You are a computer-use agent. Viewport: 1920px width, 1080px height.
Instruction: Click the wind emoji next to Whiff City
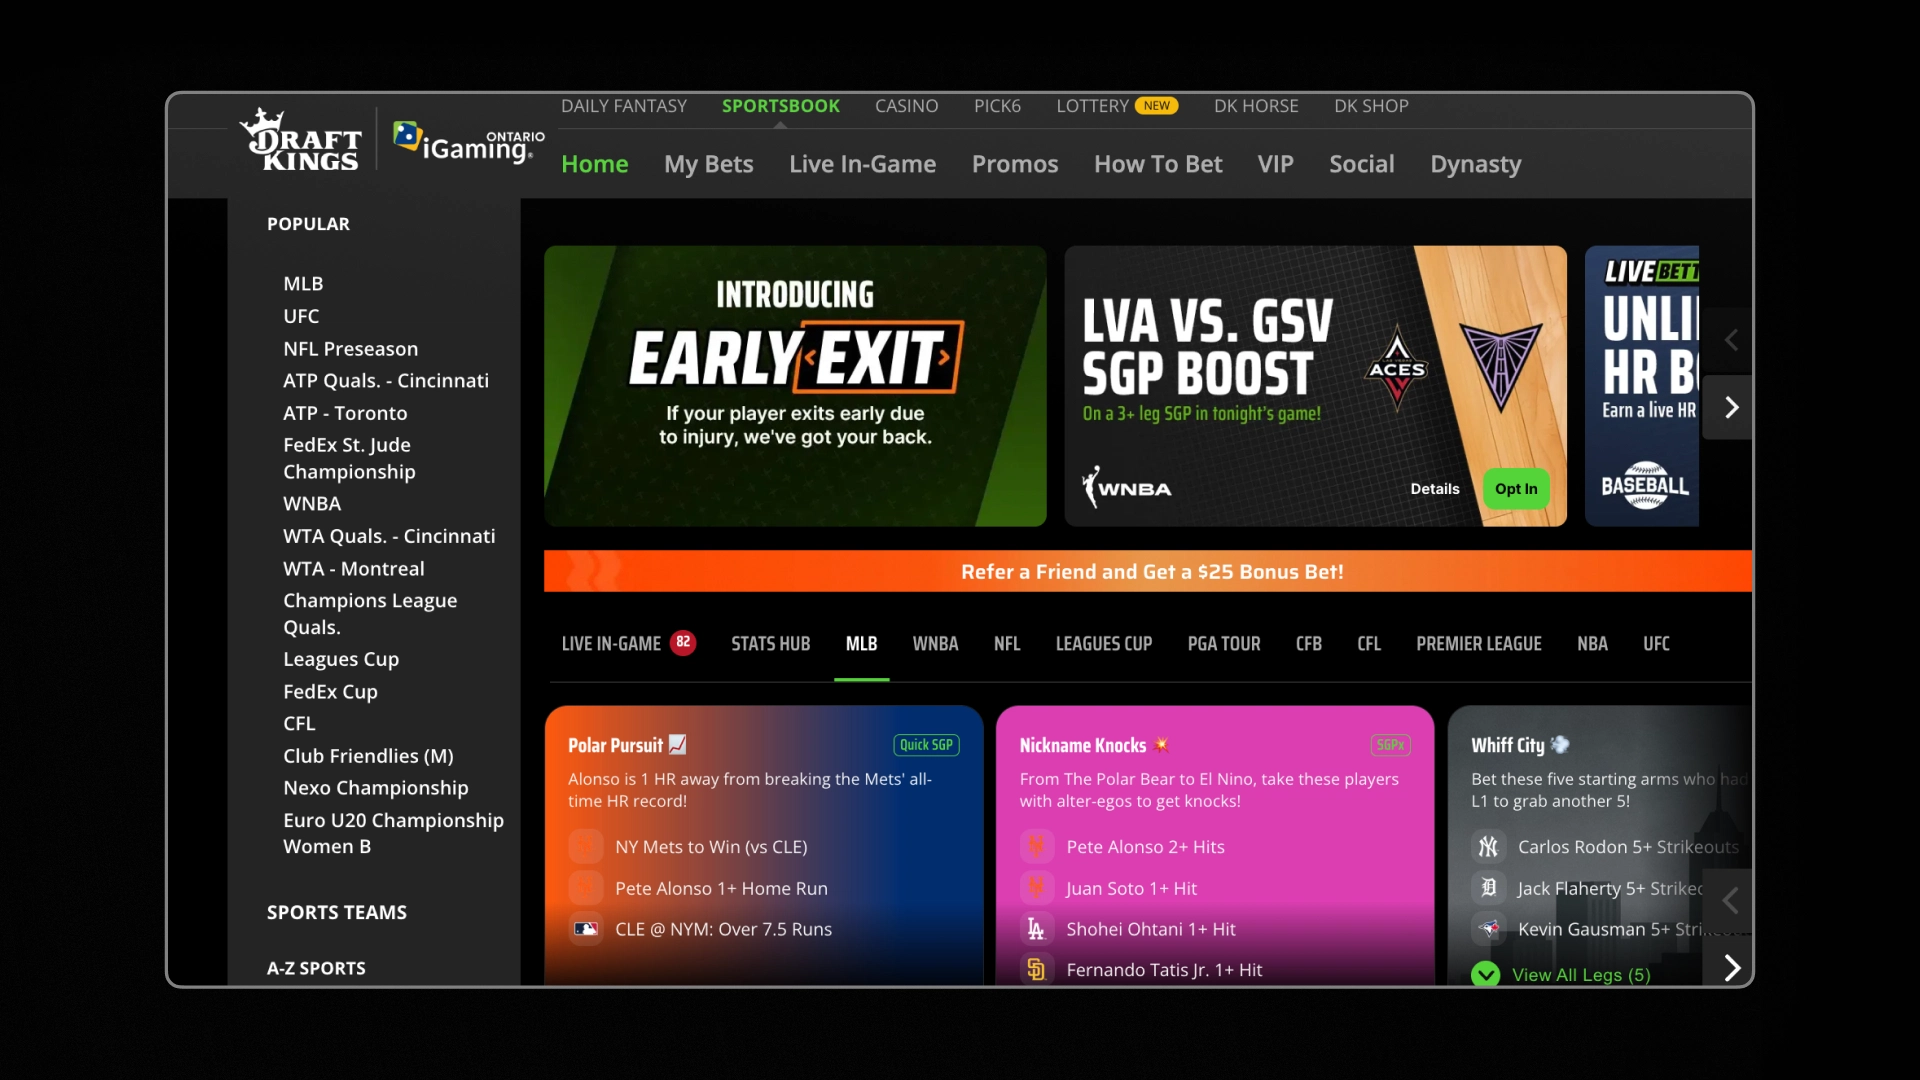click(x=1560, y=744)
